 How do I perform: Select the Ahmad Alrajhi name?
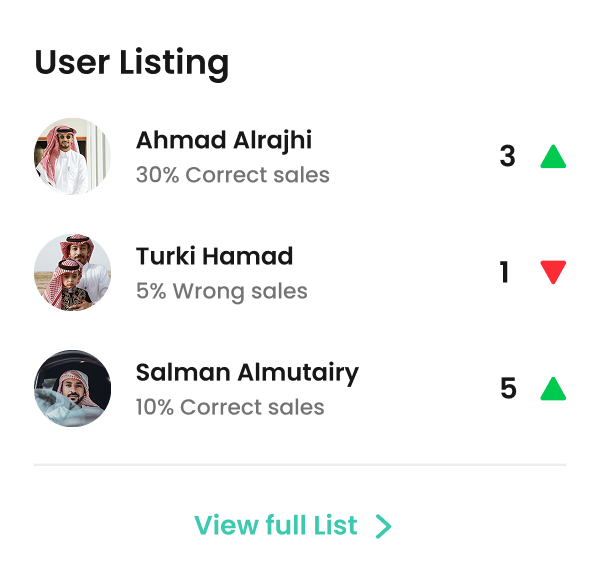tap(224, 140)
